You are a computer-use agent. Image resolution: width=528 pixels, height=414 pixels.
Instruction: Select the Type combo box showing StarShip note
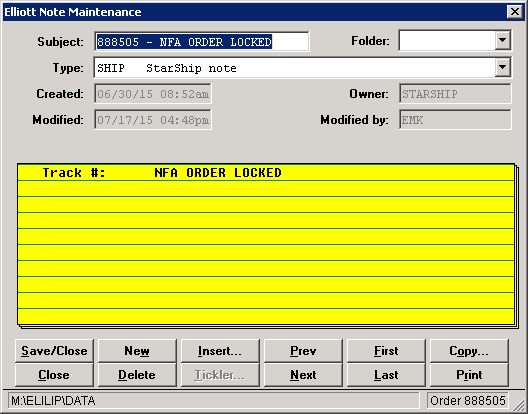302,67
